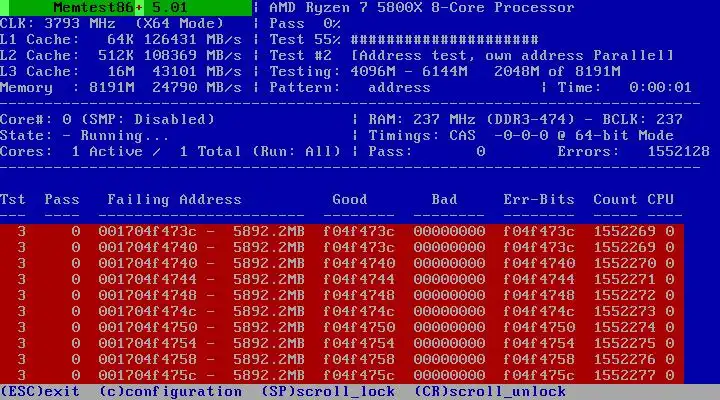Click the RAM: 237 MHz (DDR3-474) entry

[x=471, y=119]
